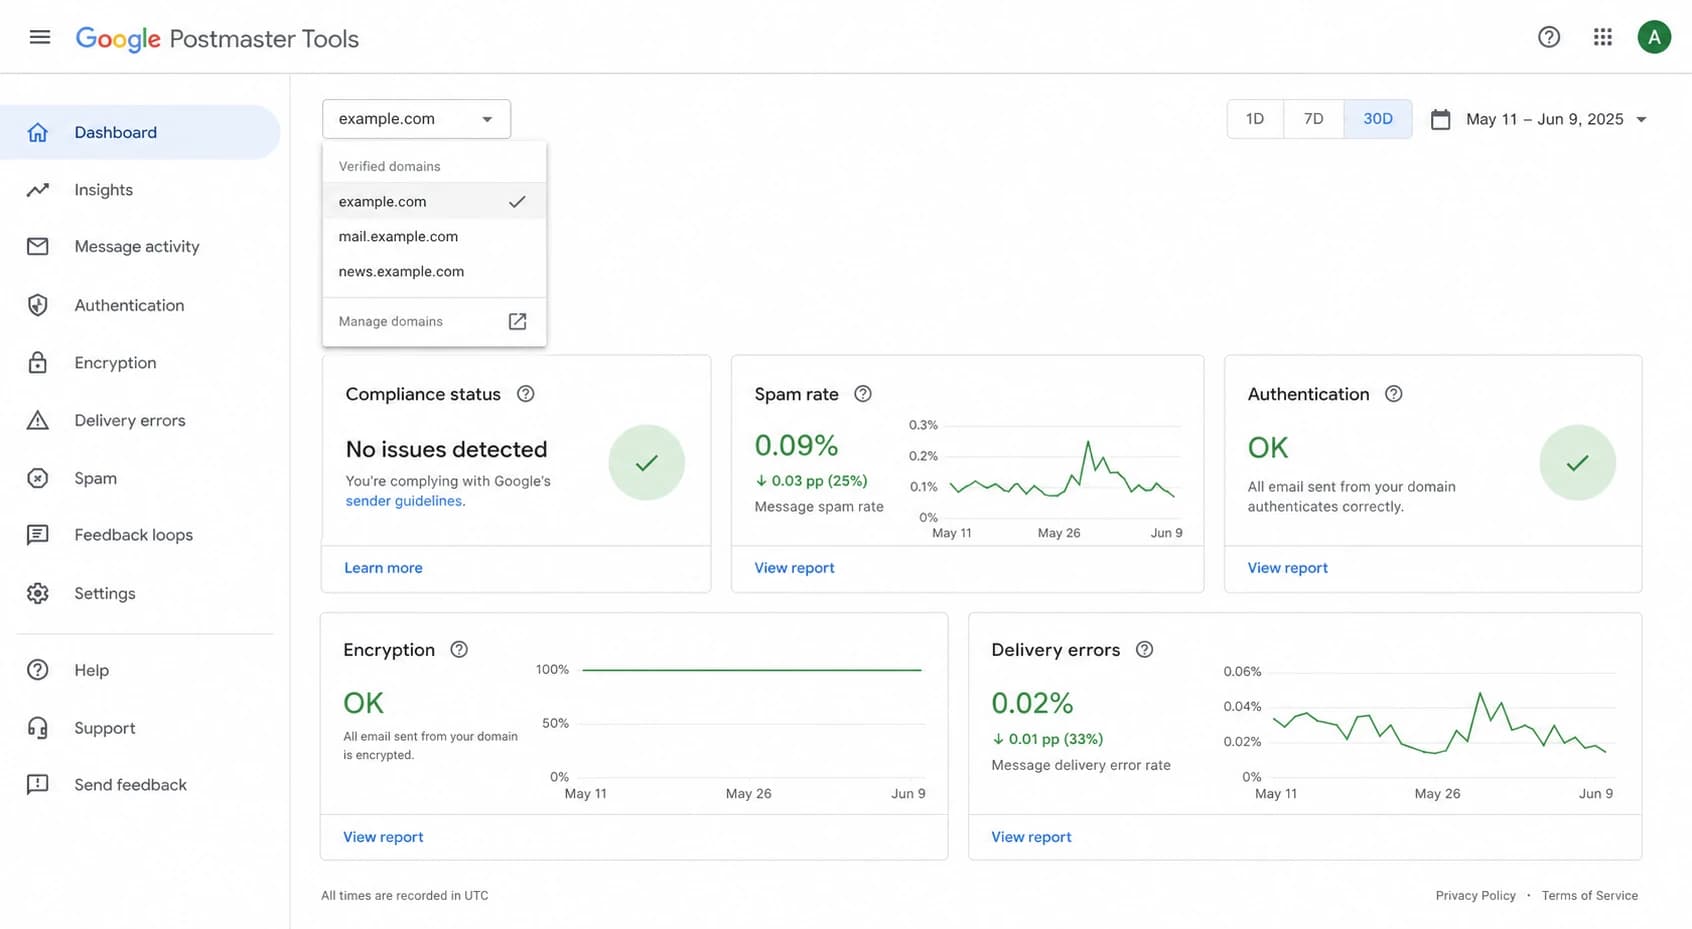Choose news.example.com from the list

point(434,271)
